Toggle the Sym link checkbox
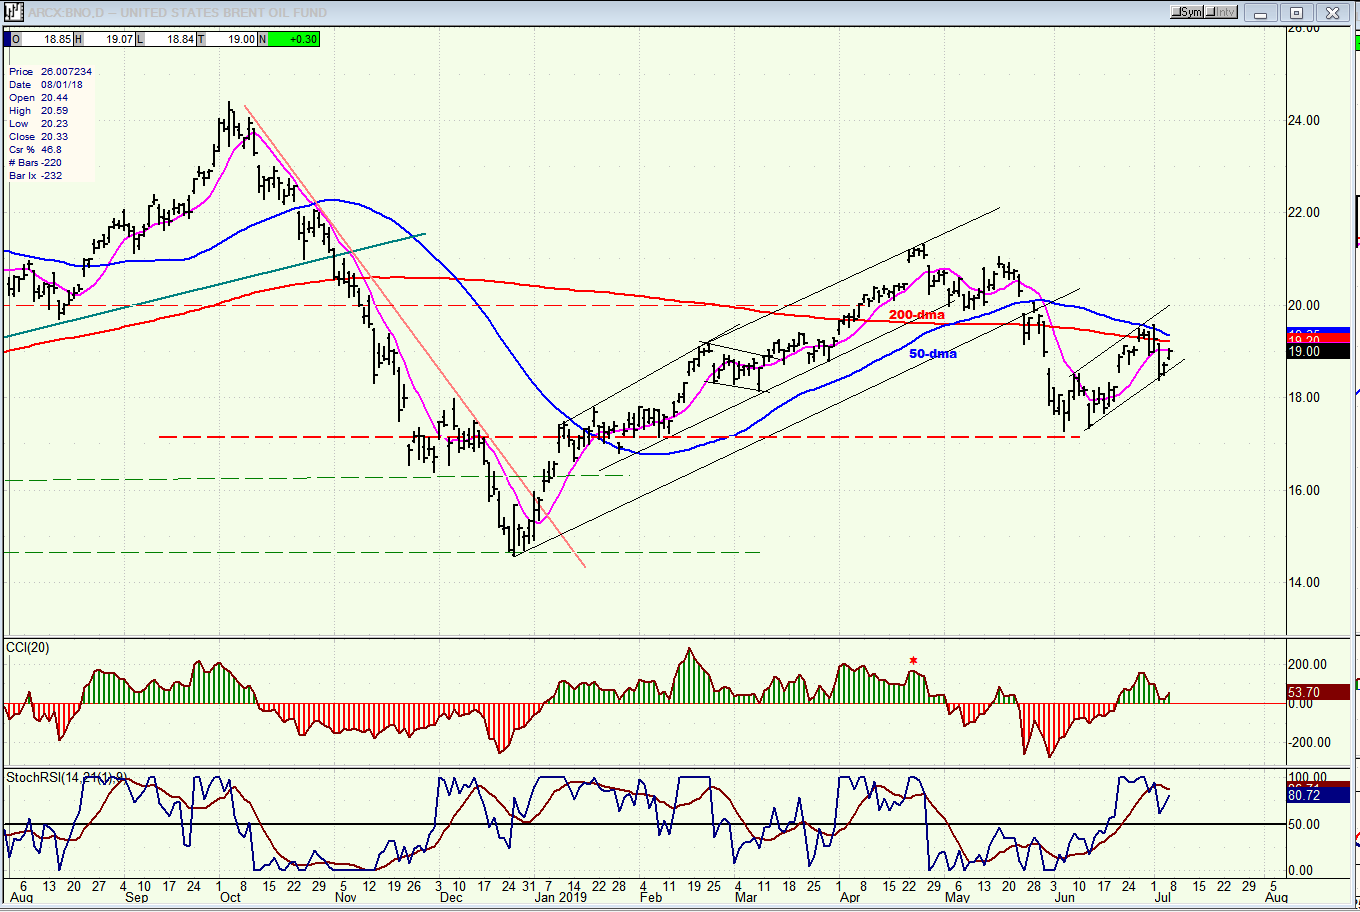1360x912 pixels. pyautogui.click(x=1187, y=12)
